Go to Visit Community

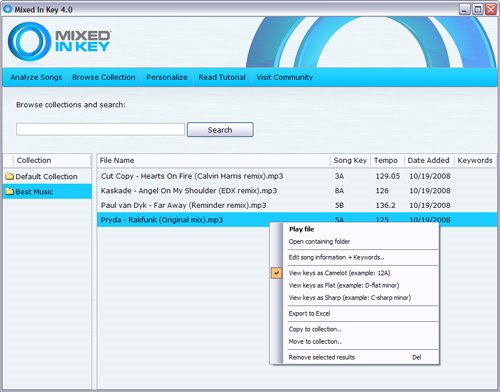pyautogui.click(x=284, y=77)
